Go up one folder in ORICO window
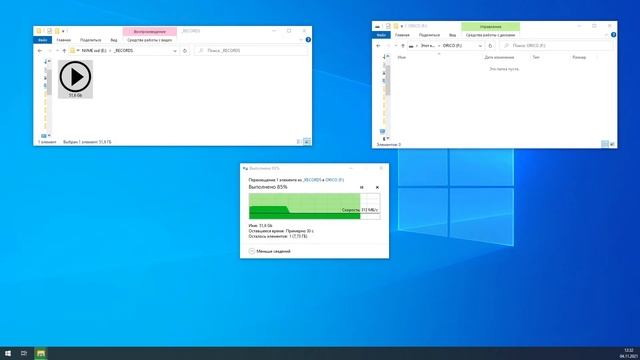 pos(403,46)
